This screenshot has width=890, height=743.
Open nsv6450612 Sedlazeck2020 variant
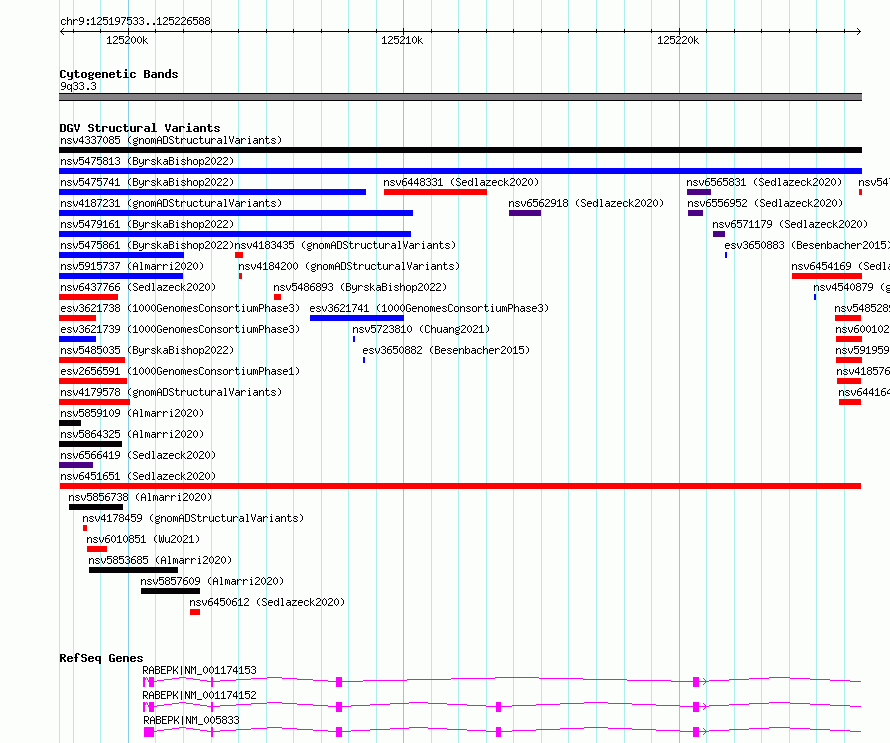tap(267, 602)
